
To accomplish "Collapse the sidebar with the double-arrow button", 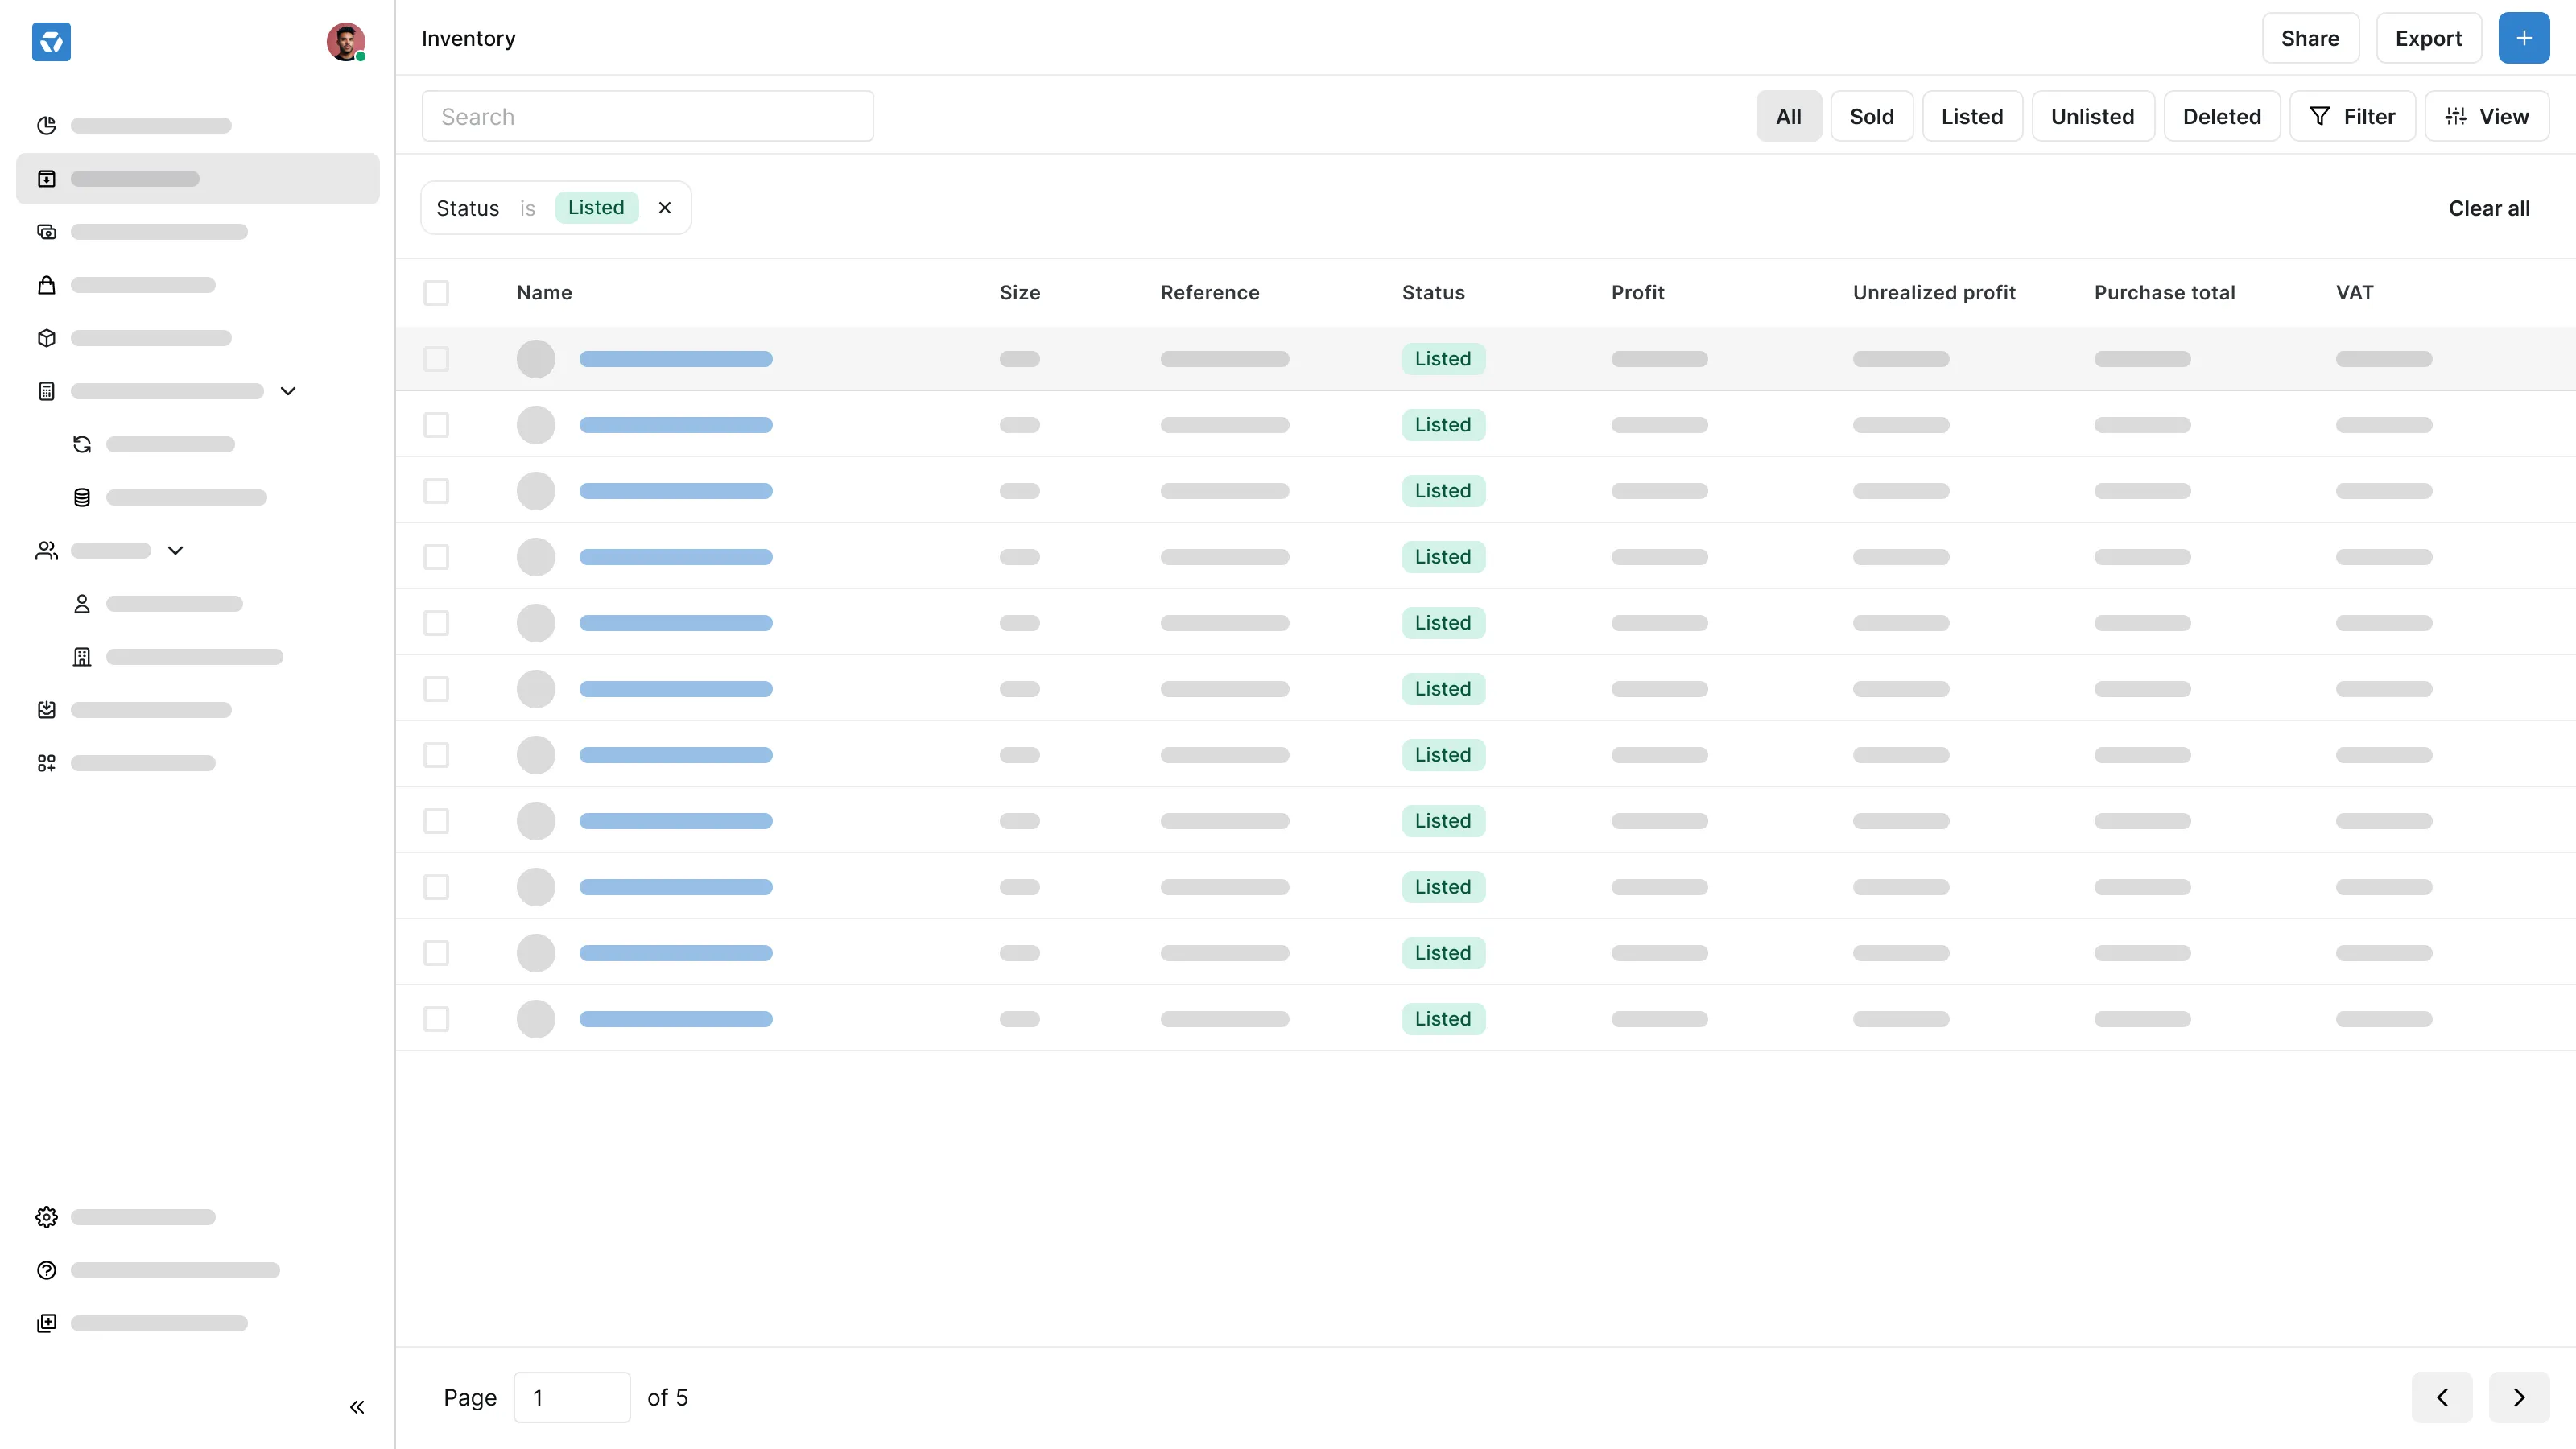I will pyautogui.click(x=357, y=1406).
